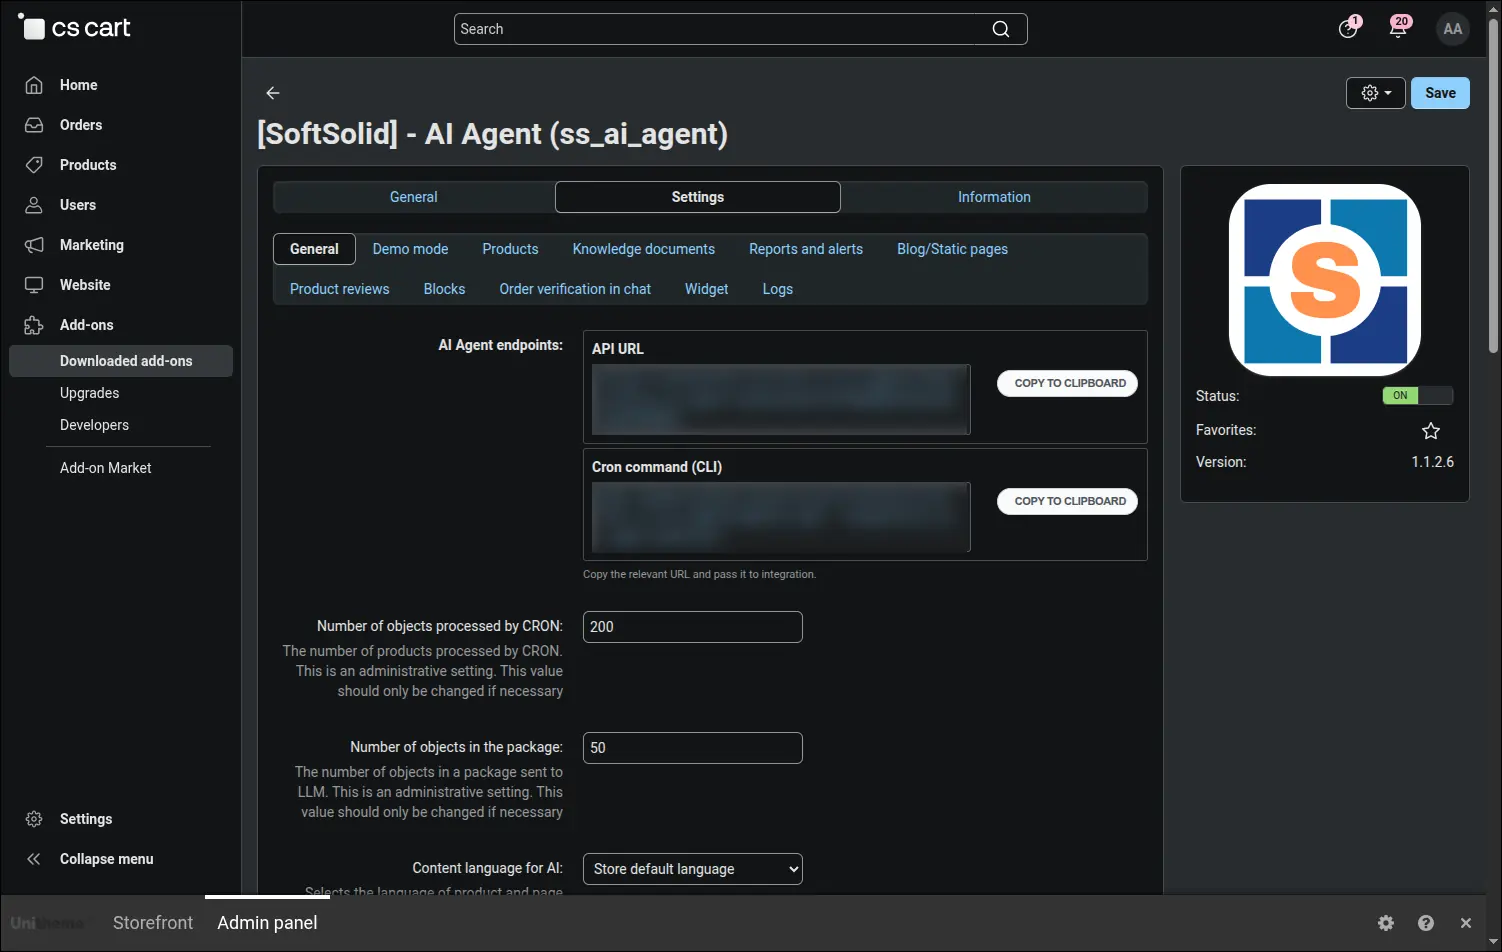Close the bottom panel bar
1502x952 pixels.
click(1466, 923)
